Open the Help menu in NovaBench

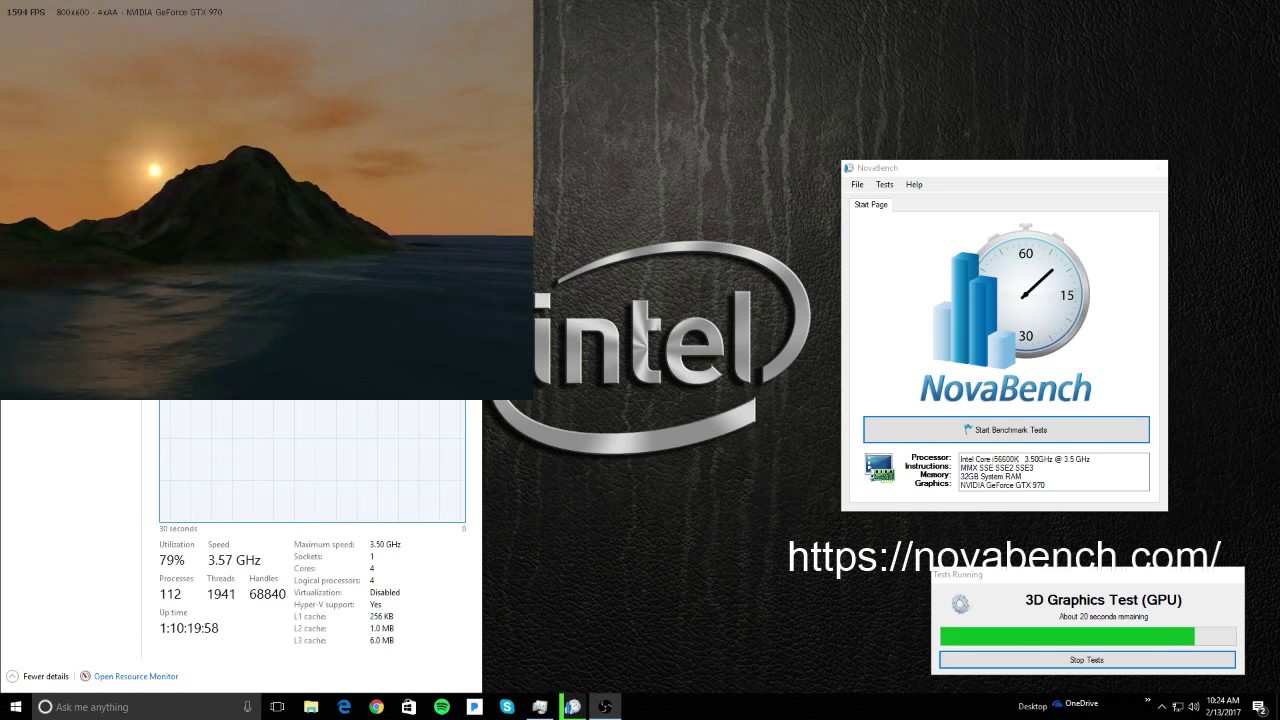(914, 184)
